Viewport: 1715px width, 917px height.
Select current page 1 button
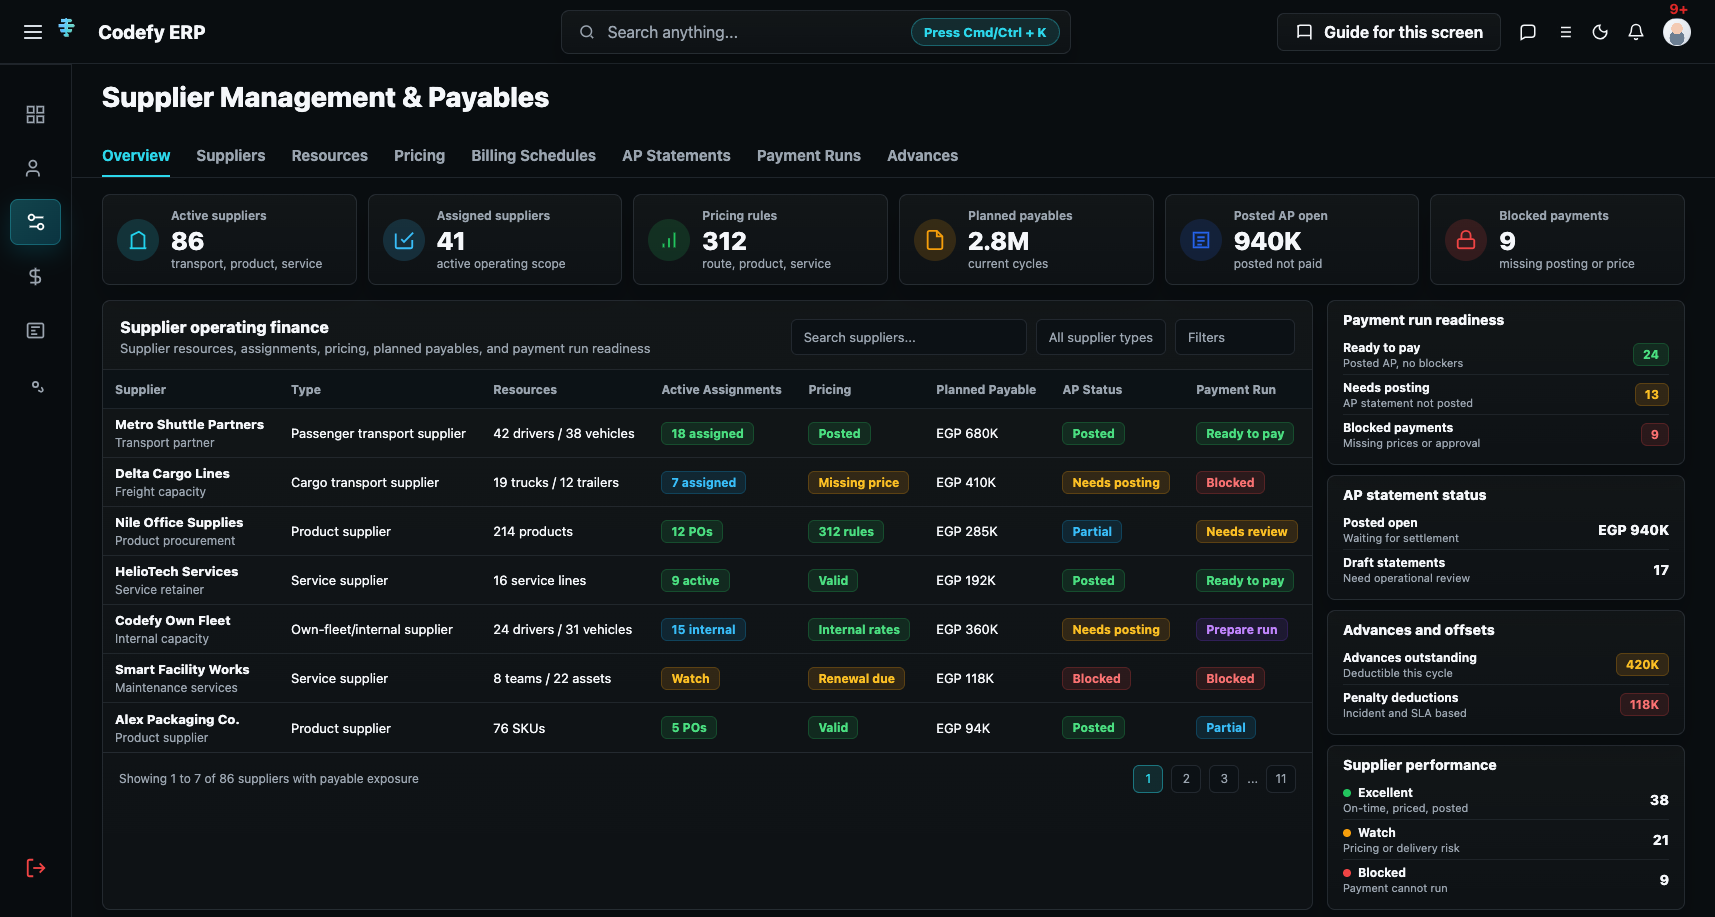[1148, 779]
